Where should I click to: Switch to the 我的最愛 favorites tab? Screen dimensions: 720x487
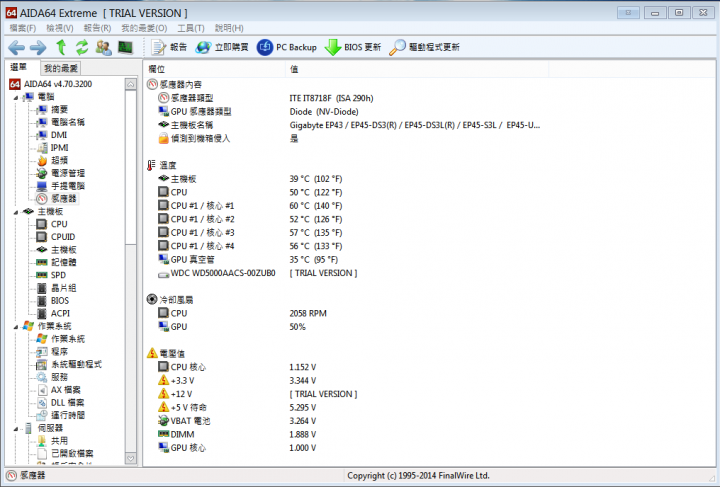[x=61, y=68]
